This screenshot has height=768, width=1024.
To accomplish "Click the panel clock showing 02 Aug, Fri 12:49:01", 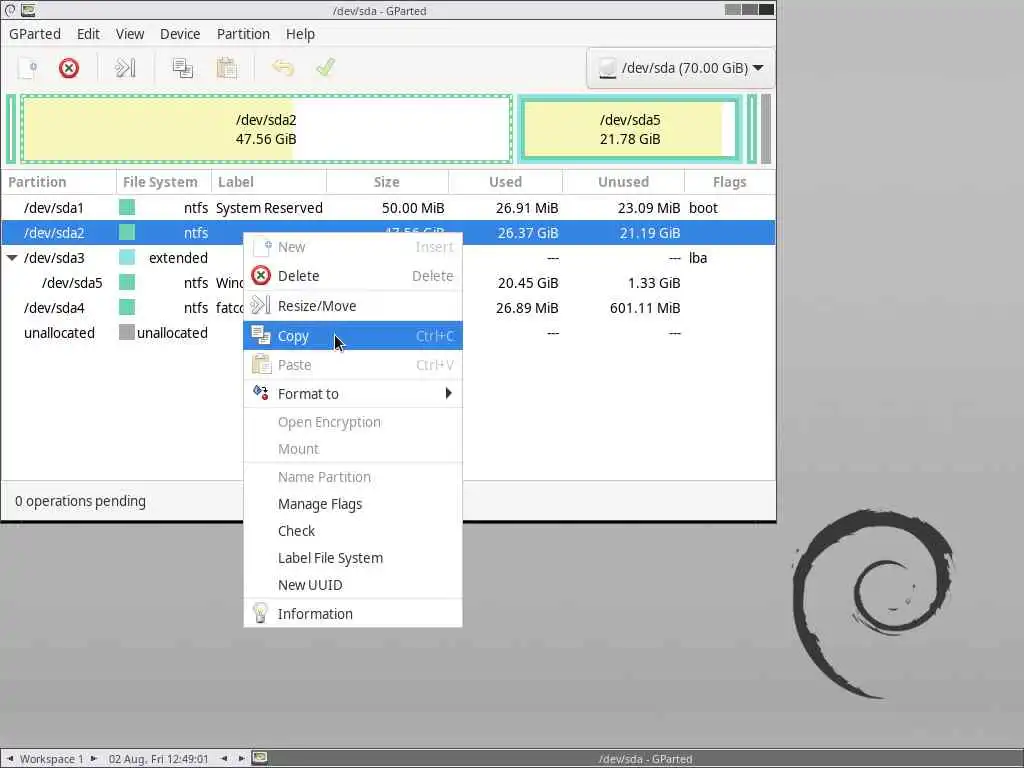I will tap(159, 759).
